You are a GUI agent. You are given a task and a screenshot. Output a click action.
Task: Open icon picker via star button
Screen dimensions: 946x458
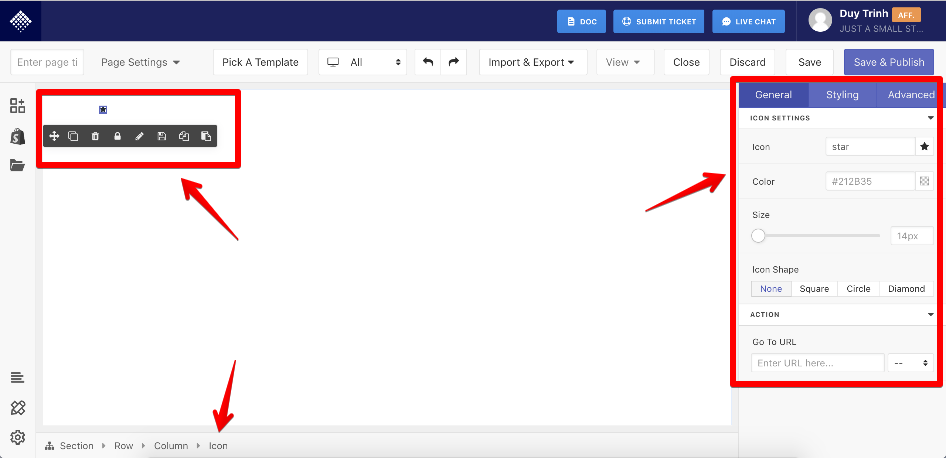coord(924,147)
